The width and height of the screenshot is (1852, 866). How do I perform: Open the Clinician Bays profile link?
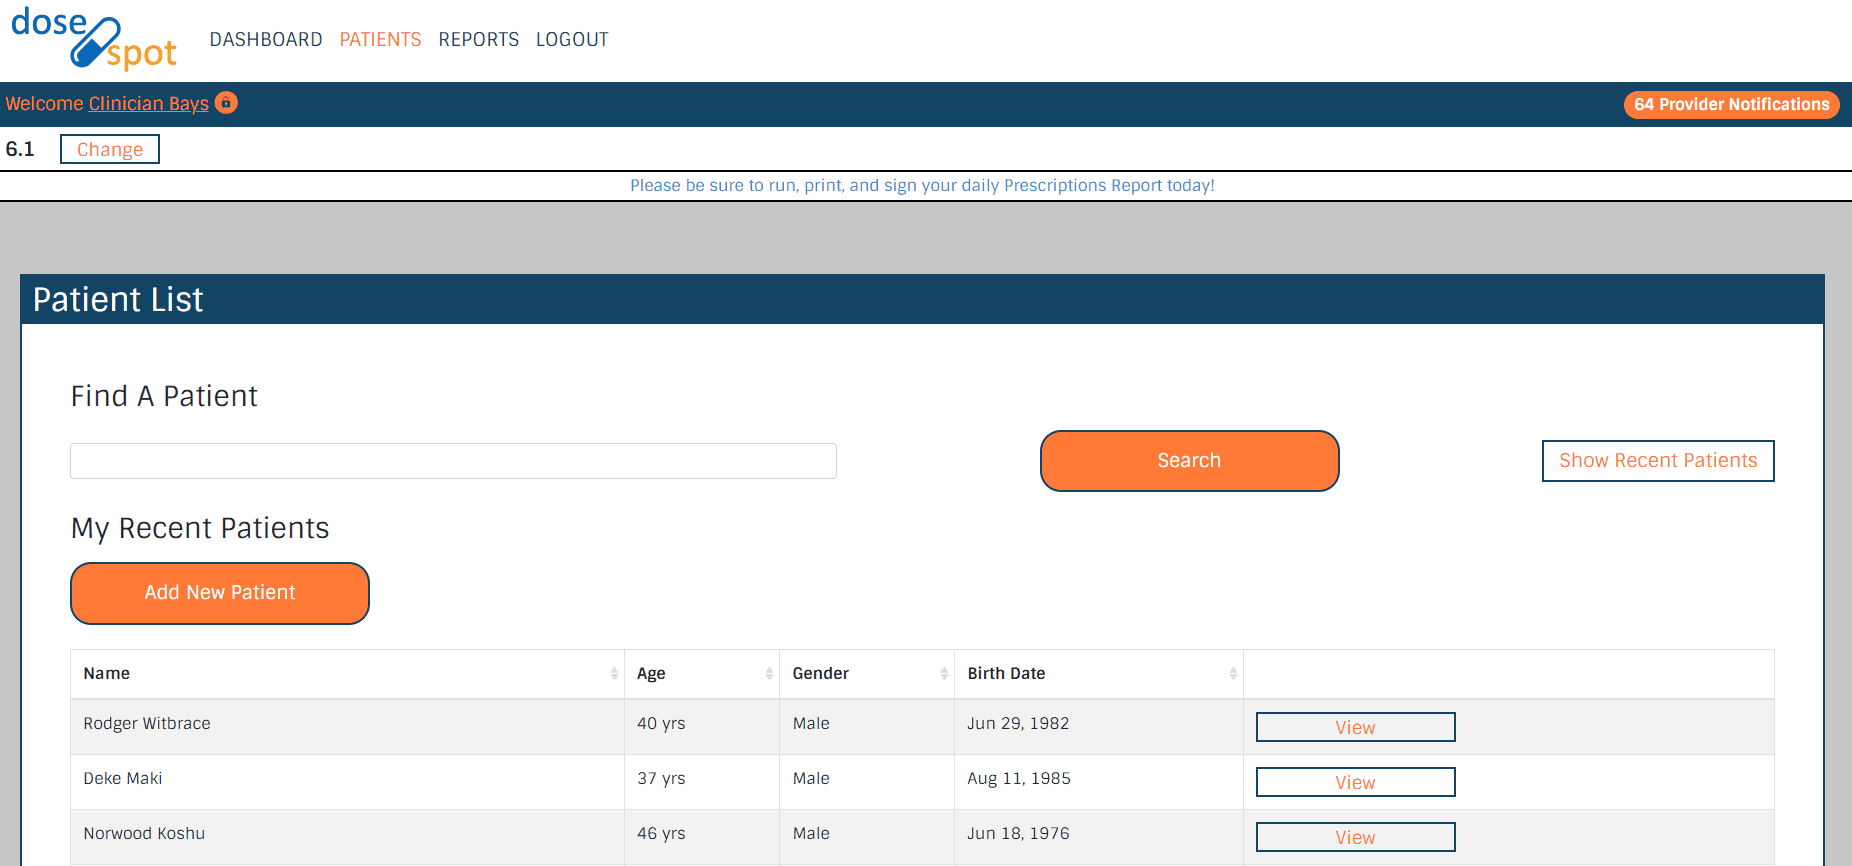pos(148,104)
